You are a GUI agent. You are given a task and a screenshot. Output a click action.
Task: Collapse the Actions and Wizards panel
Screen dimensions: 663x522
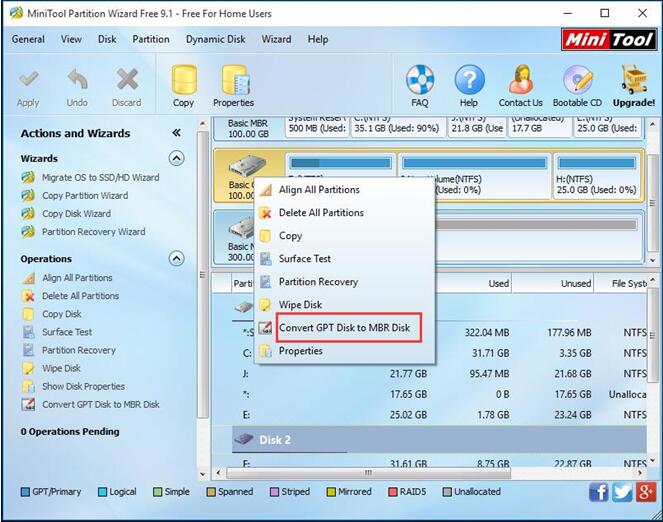coord(176,133)
